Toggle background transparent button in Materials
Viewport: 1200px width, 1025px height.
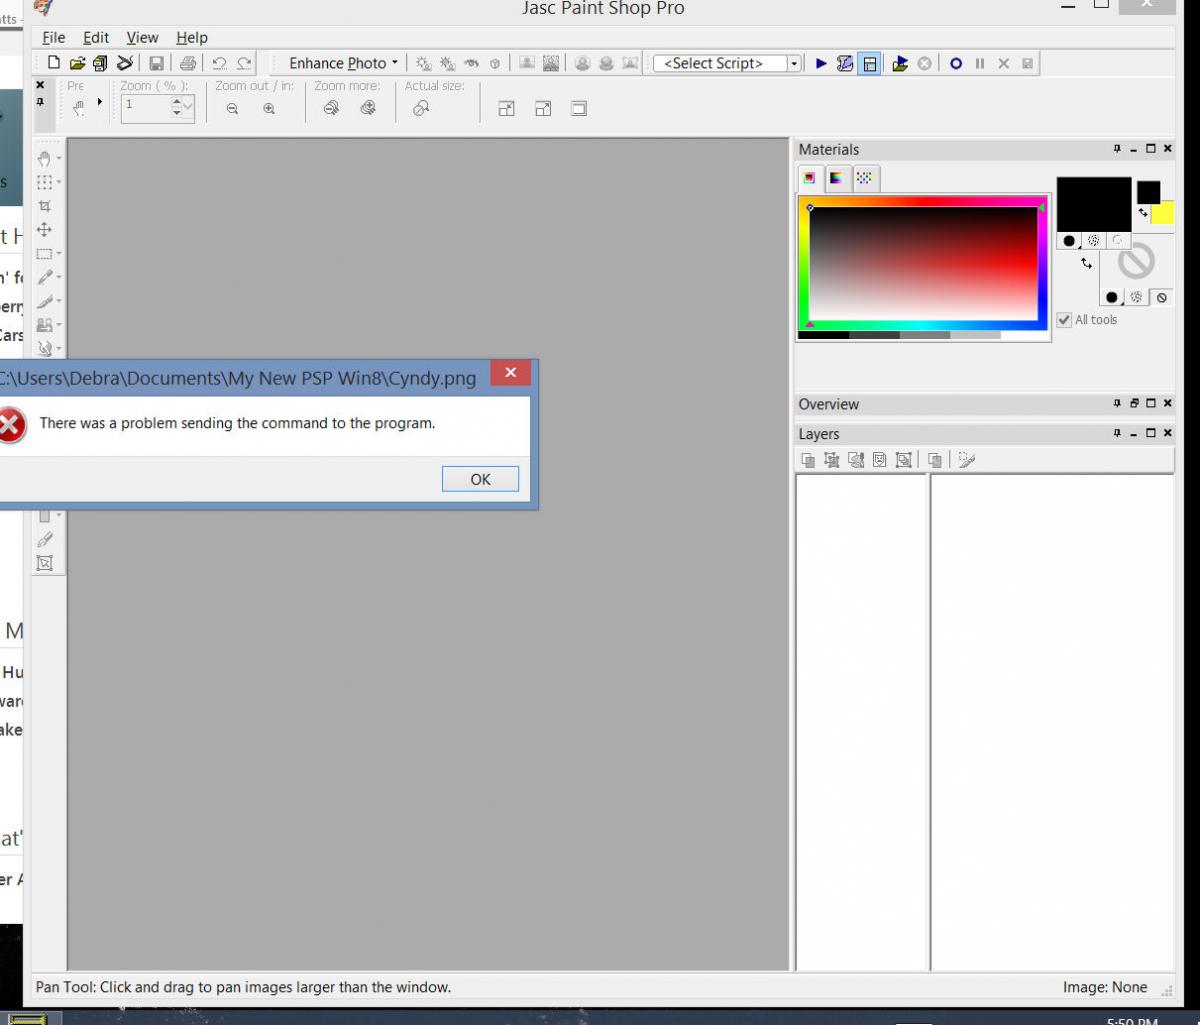1161,298
